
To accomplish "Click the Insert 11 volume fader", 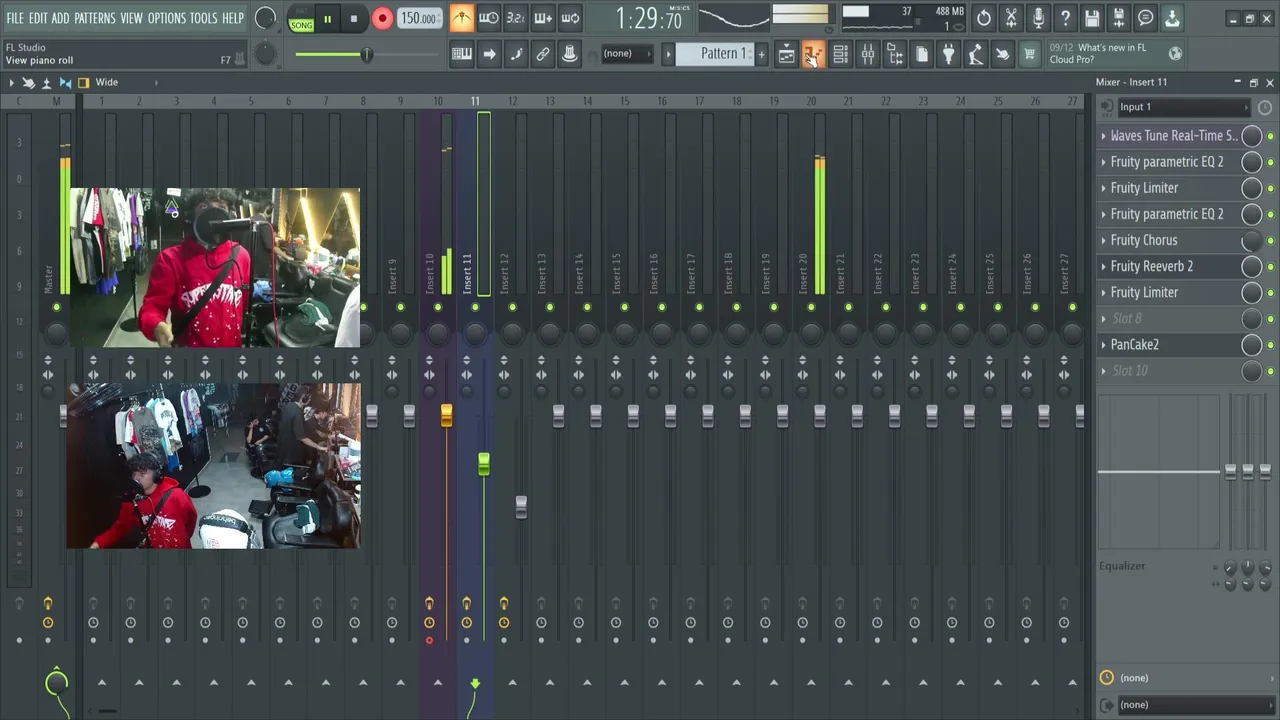I will point(484,464).
